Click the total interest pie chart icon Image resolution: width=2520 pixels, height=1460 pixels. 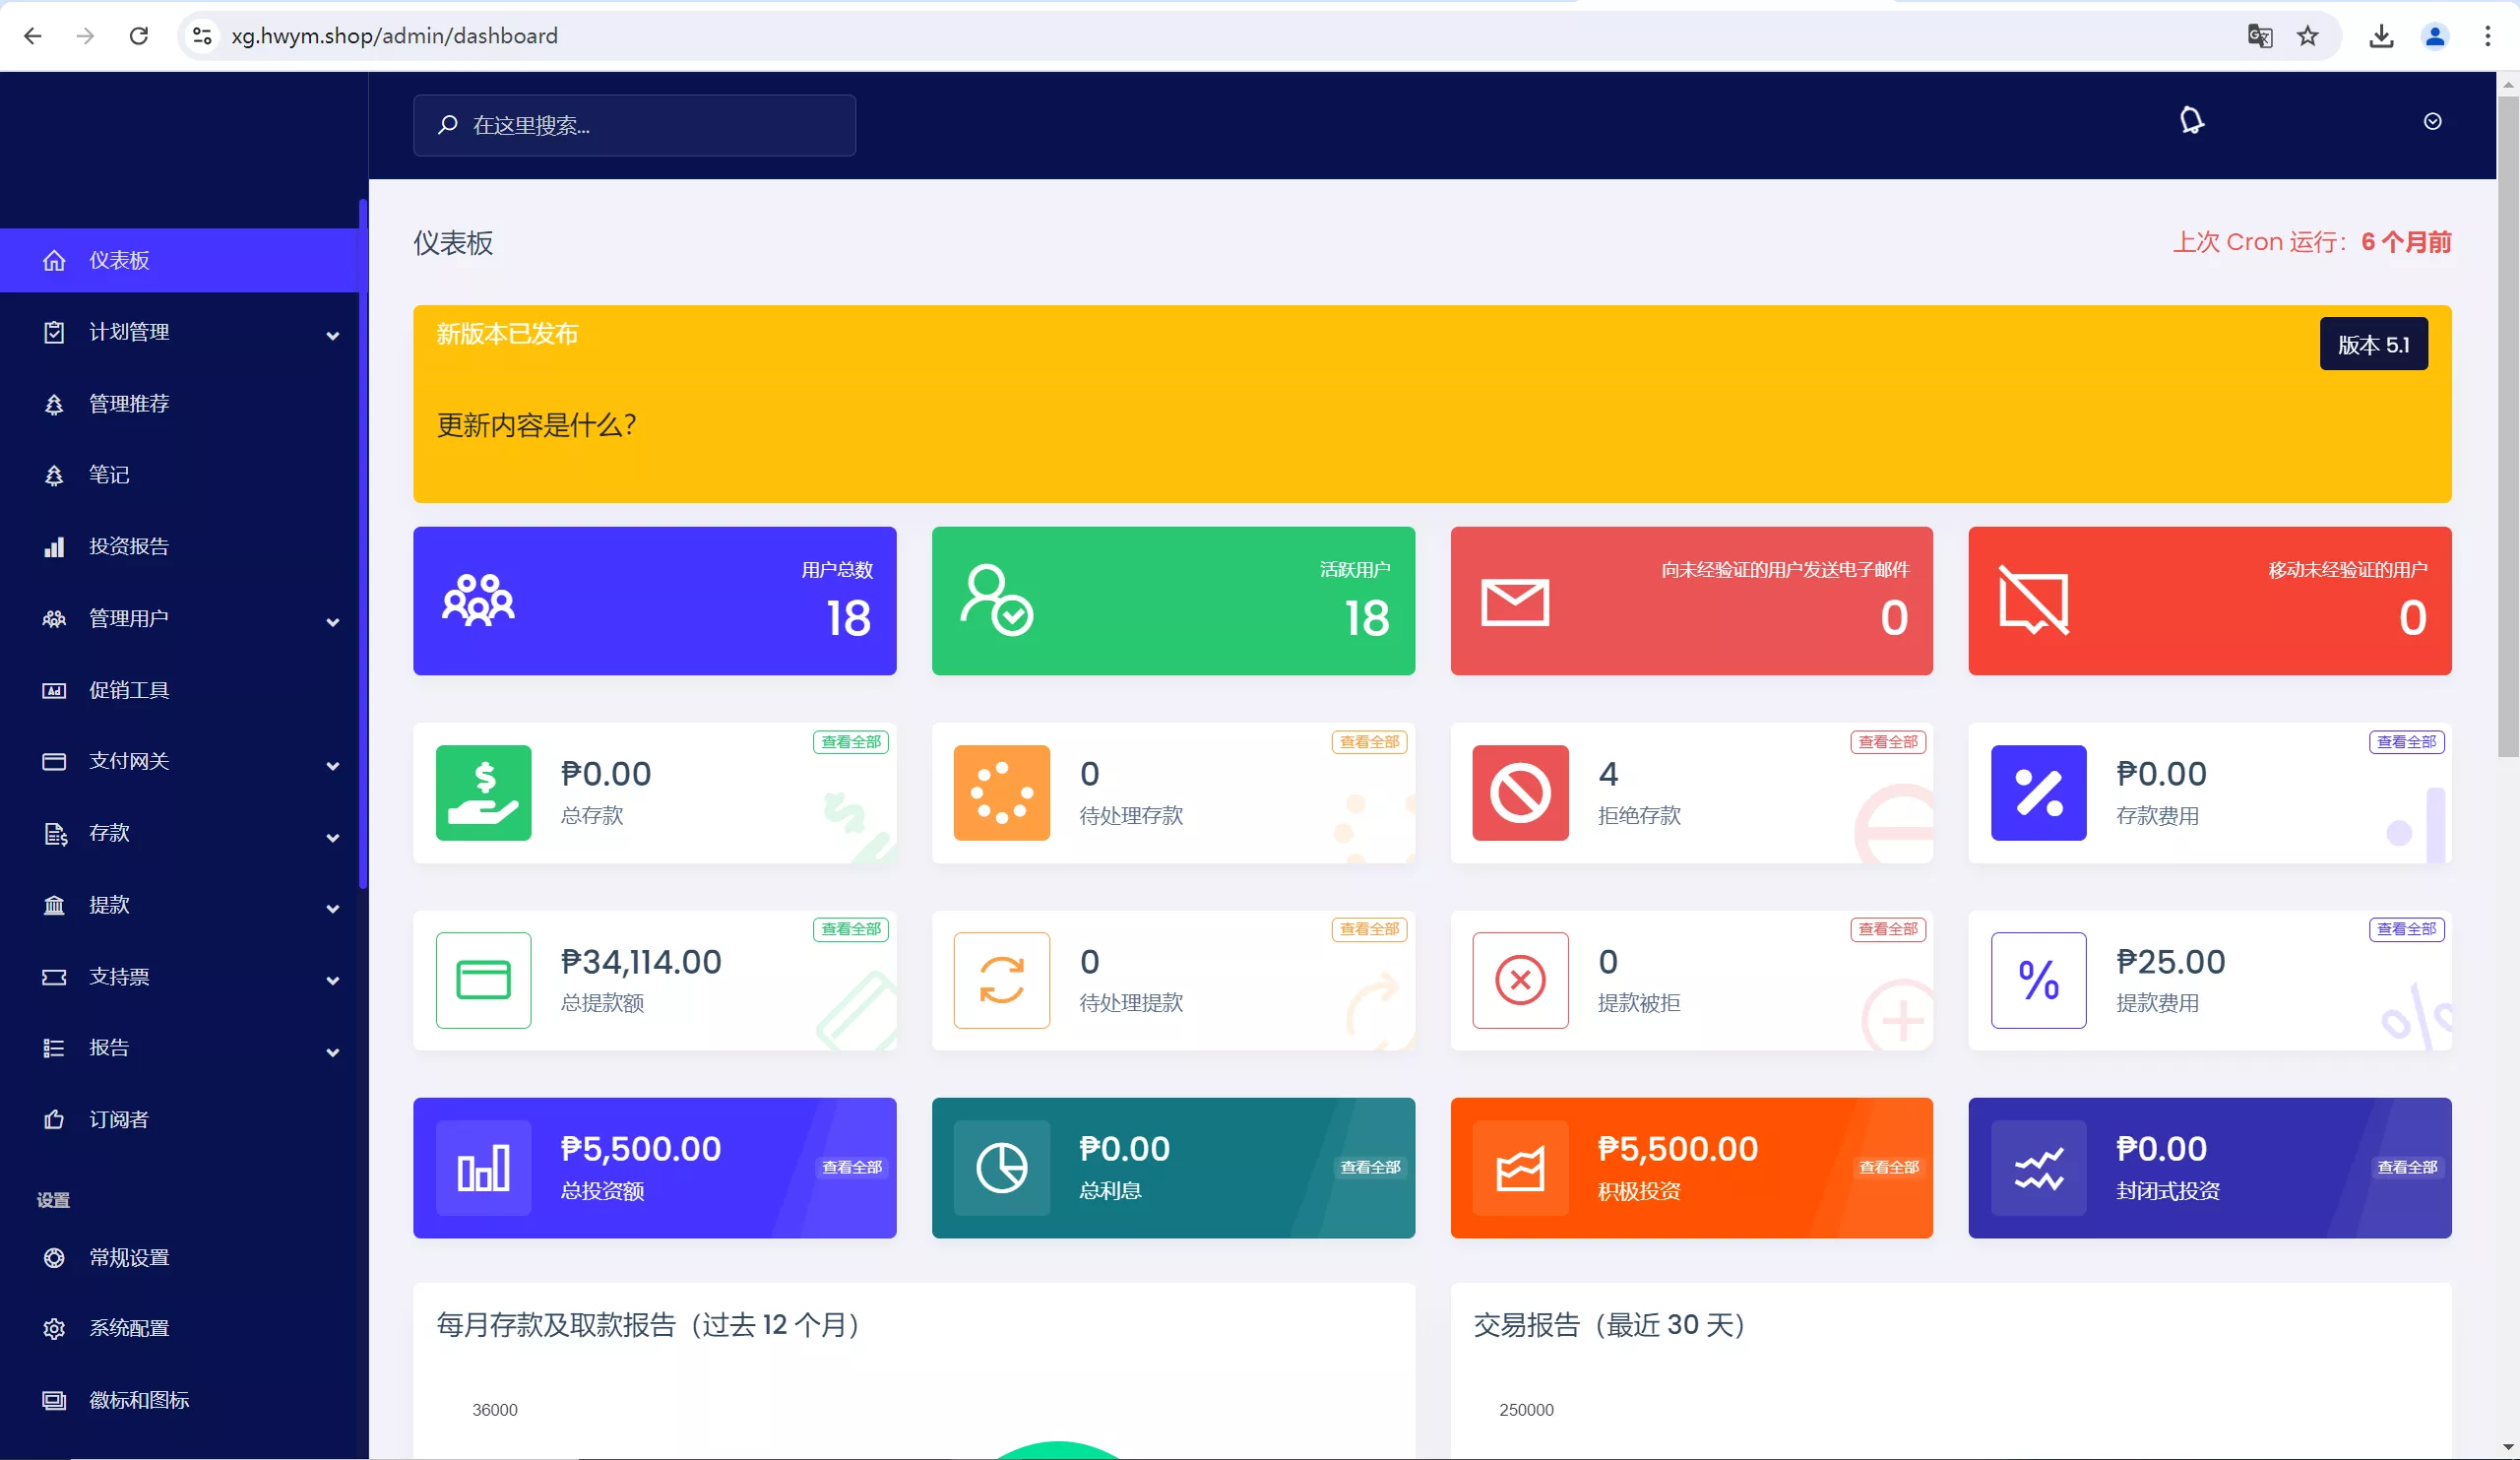tap(1001, 1168)
